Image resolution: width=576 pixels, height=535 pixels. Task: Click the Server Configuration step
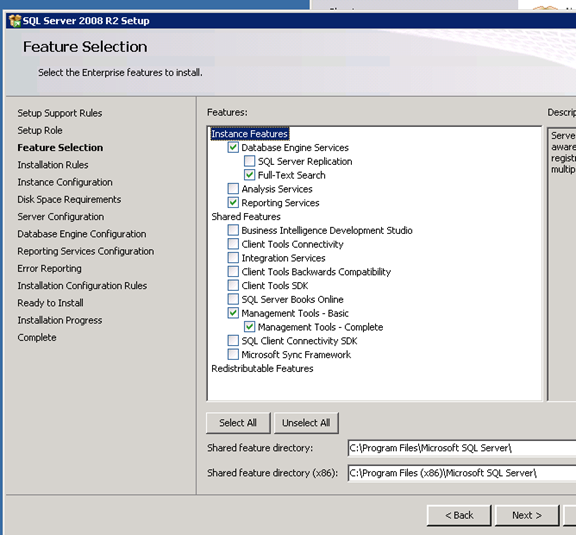click(61, 217)
